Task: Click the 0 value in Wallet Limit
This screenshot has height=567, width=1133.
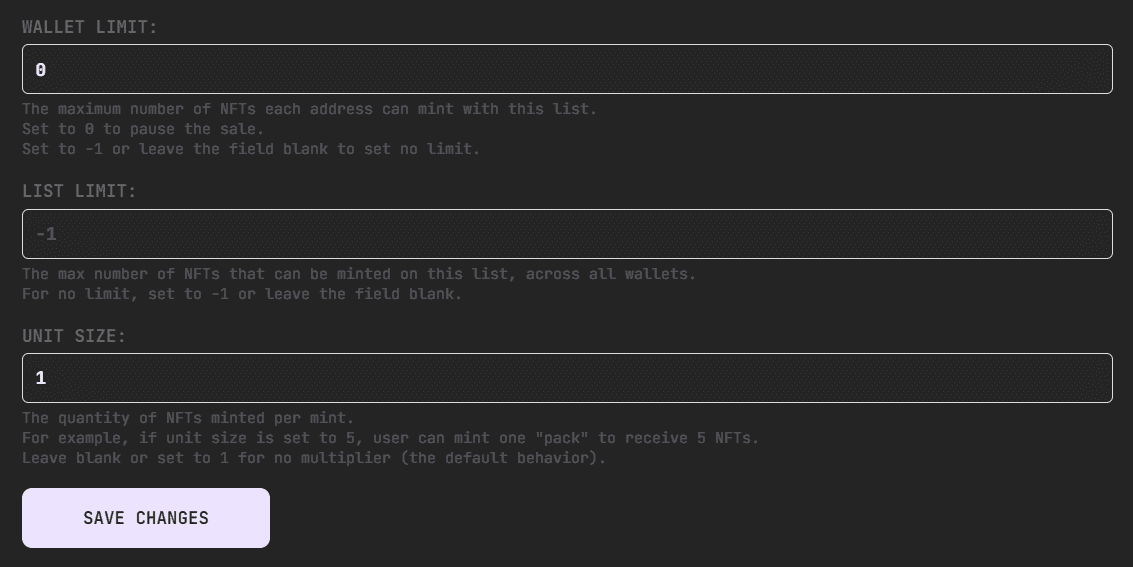Action: coord(41,70)
